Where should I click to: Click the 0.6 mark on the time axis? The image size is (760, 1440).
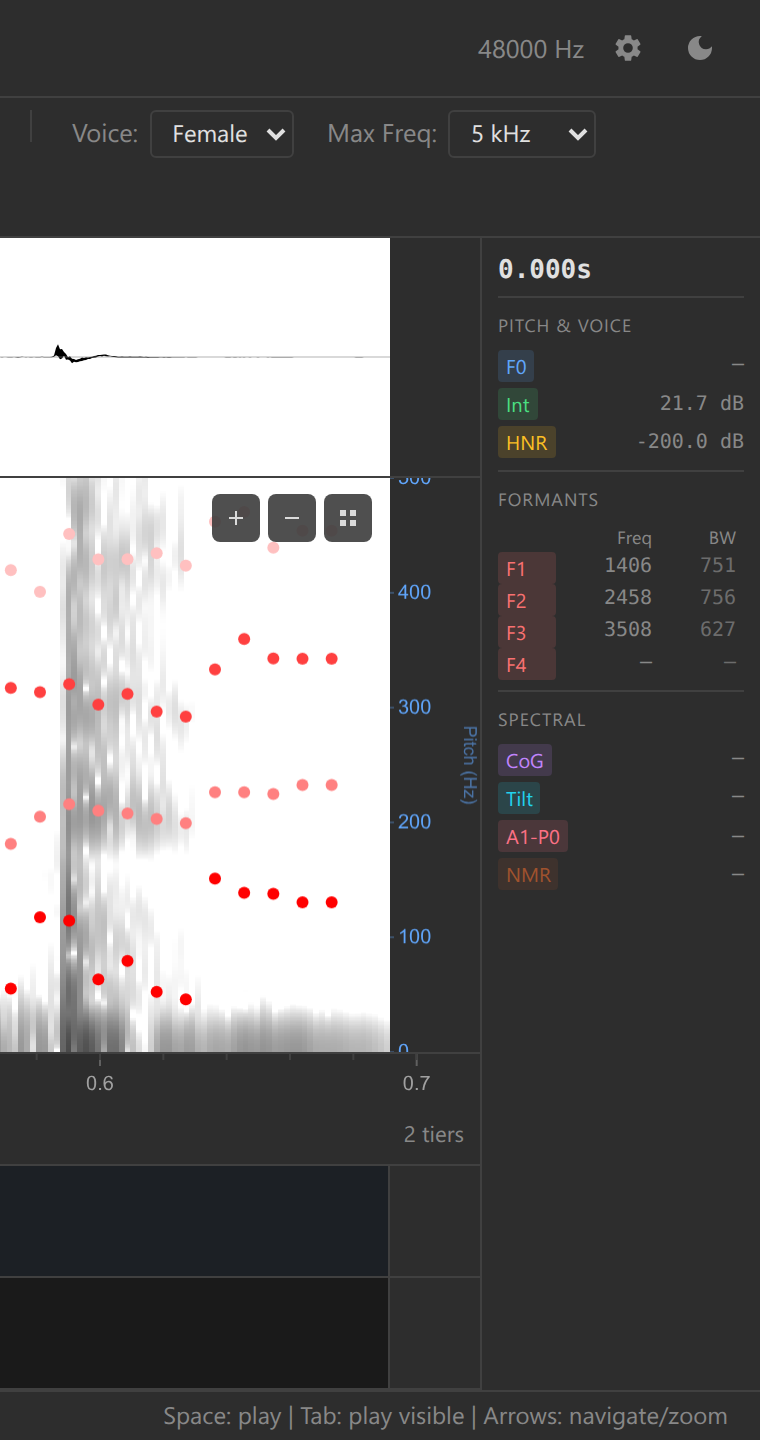(x=100, y=1083)
